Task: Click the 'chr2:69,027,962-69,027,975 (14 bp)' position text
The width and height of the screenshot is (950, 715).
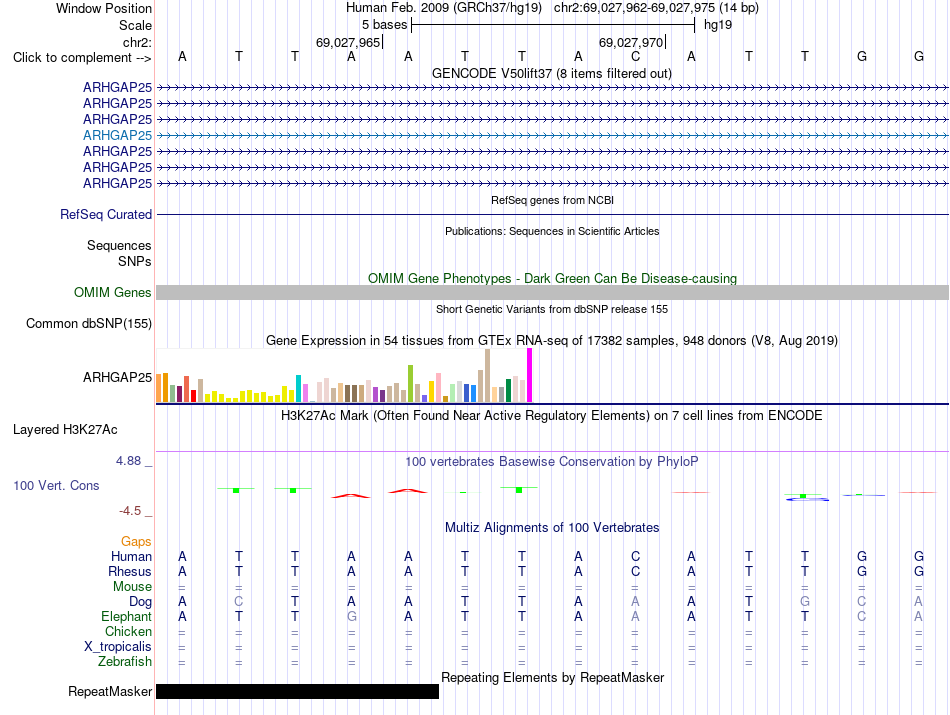Action: pos(656,8)
